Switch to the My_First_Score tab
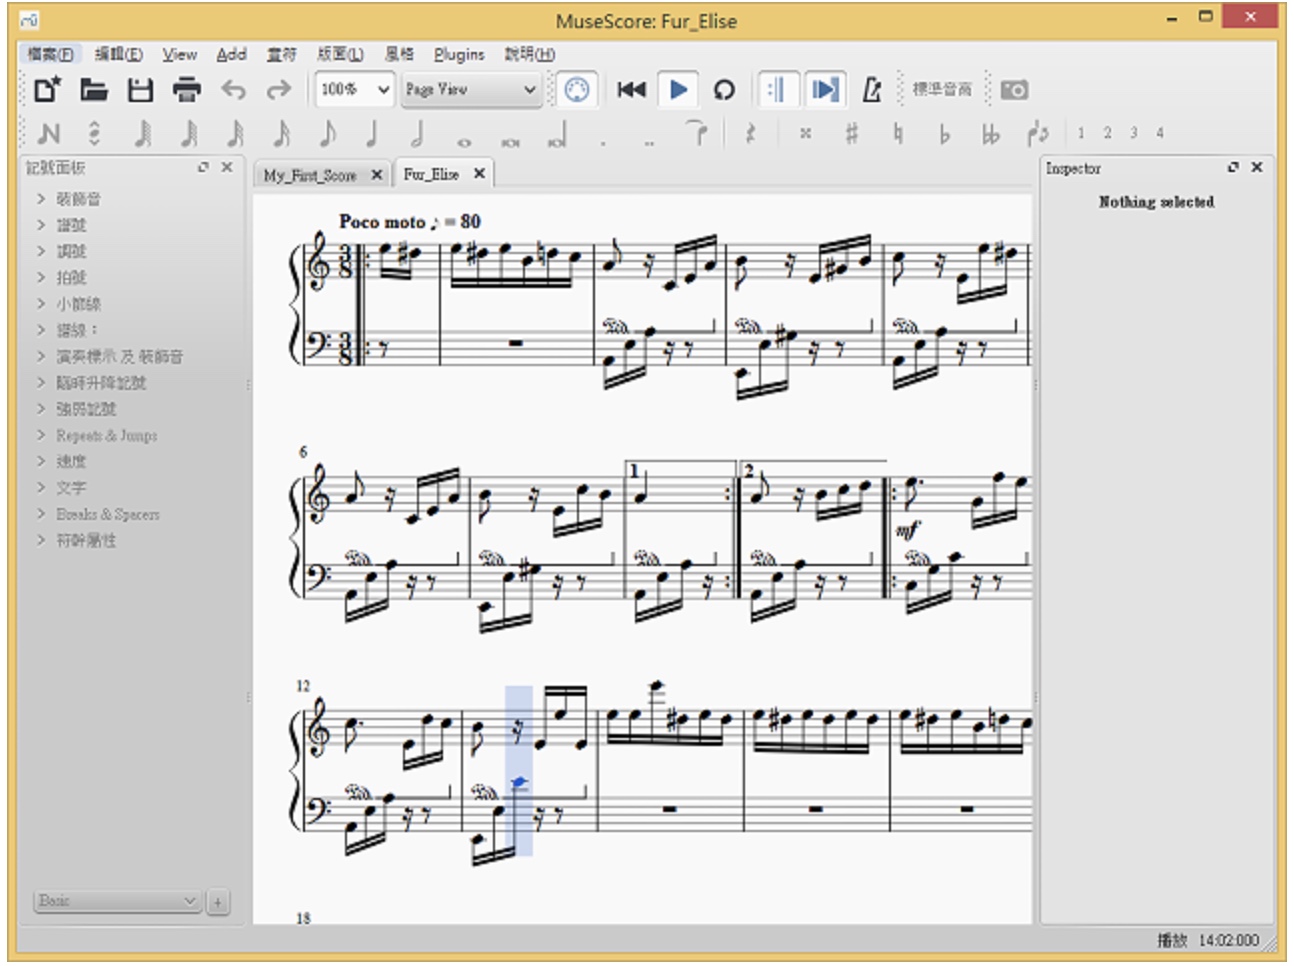Screen dimensions: 1294x966 pyautogui.click(x=310, y=175)
